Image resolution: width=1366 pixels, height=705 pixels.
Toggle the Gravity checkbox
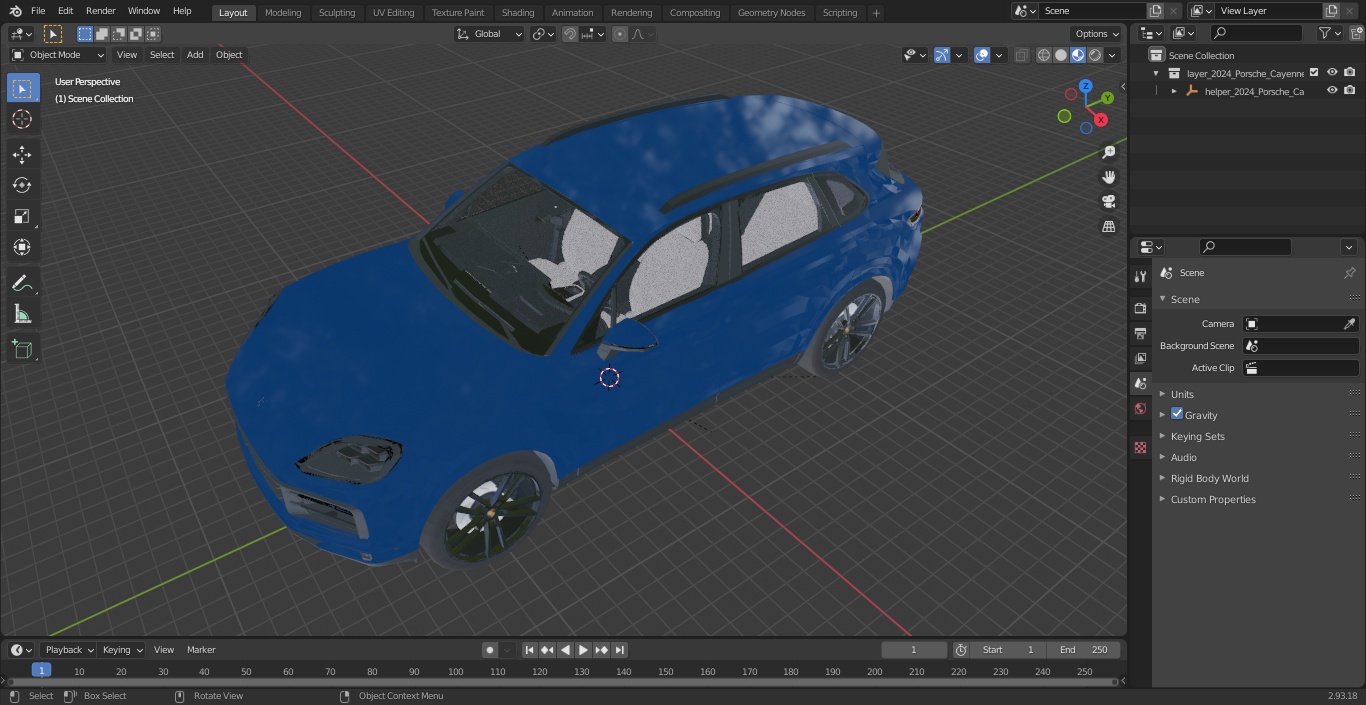[x=1177, y=414]
